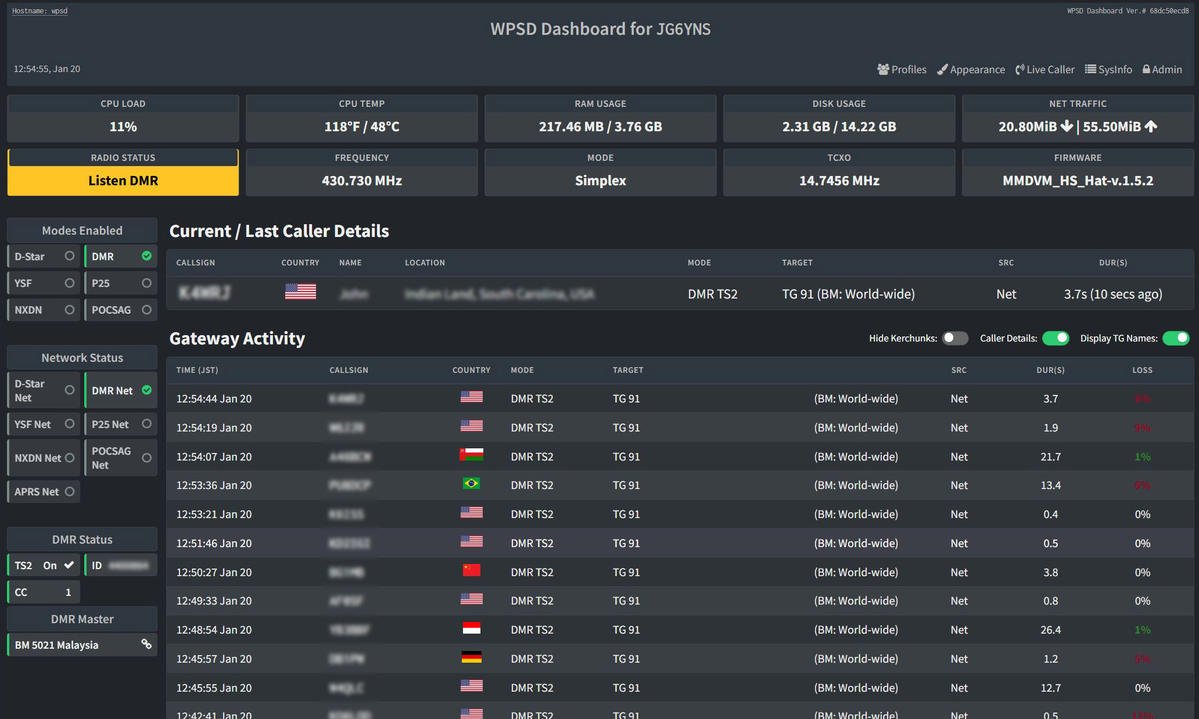Disable the Display TG Names switch
This screenshot has width=1199, height=719.
point(1176,338)
